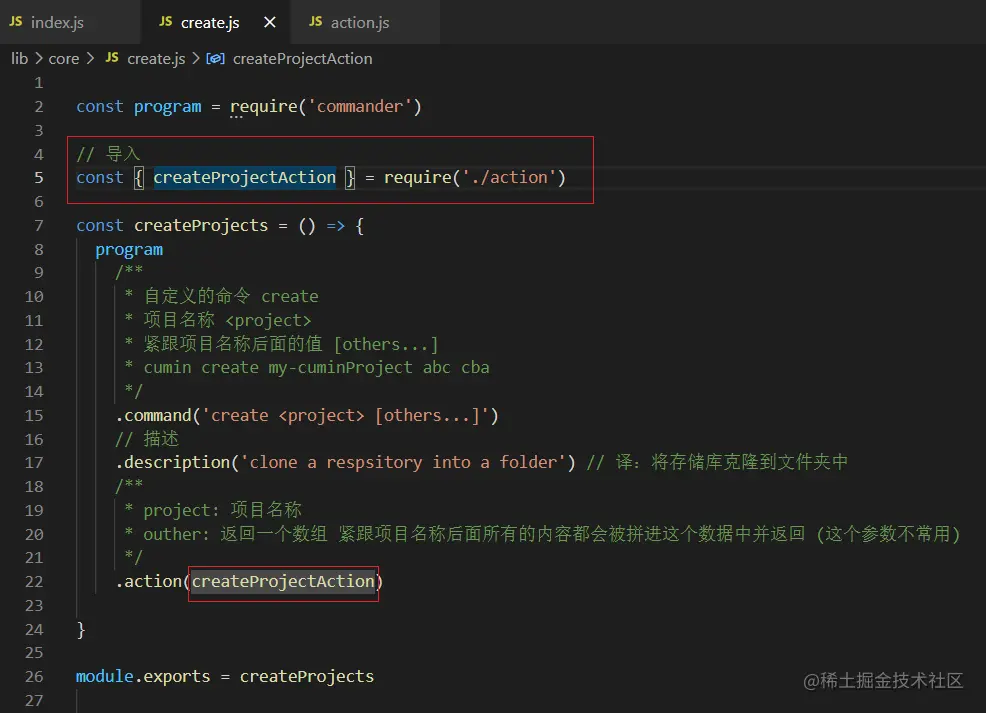Click require keyword on line 2
986x713 pixels.
point(263,106)
